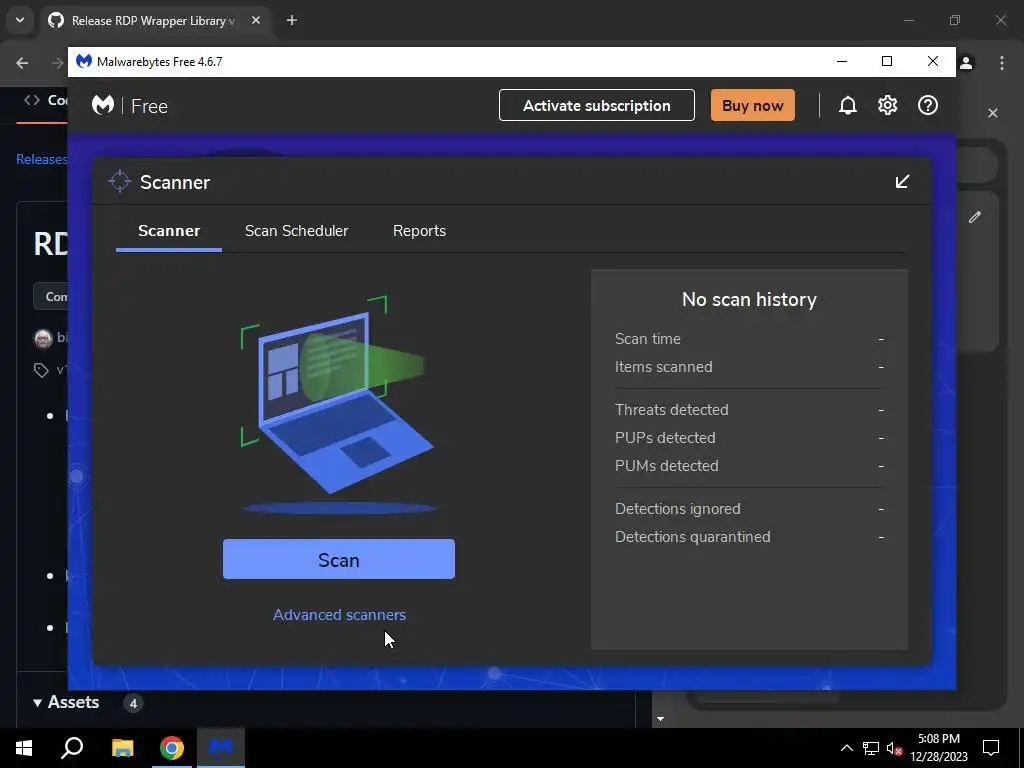This screenshot has height=768, width=1024.
Task: Open the Chrome tab search dropdown
Action: coord(20,20)
